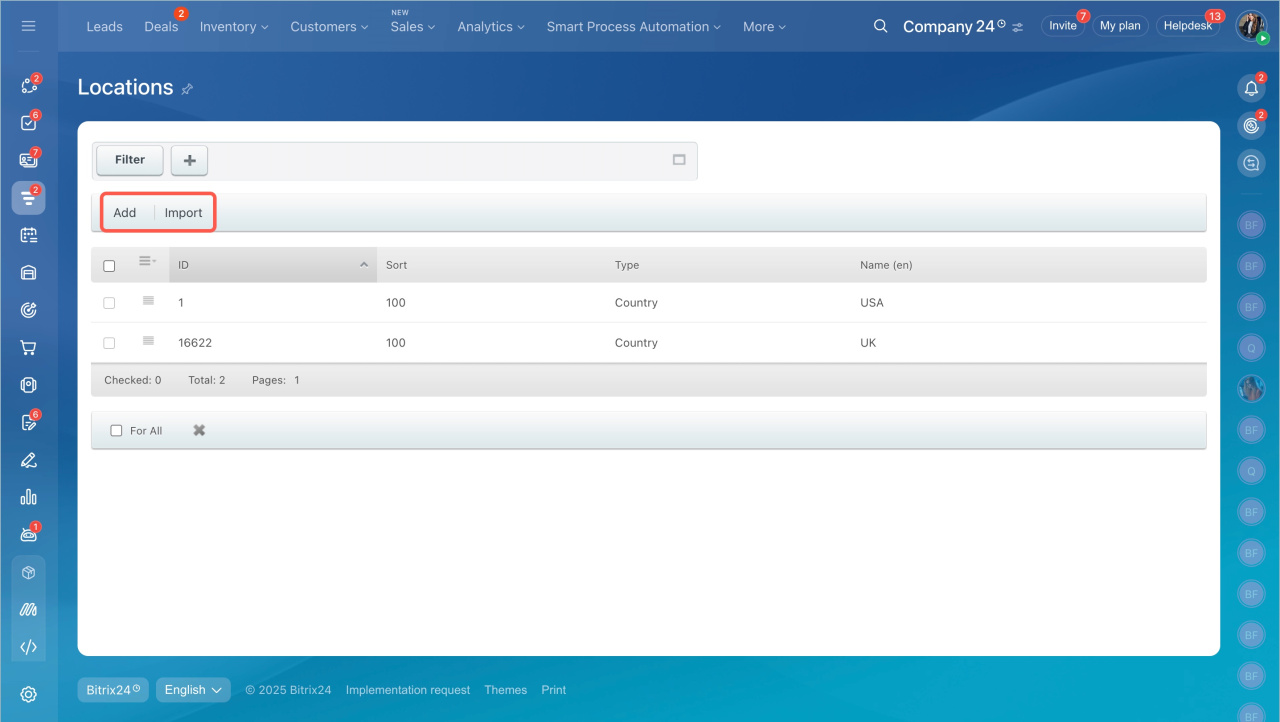Image resolution: width=1280 pixels, height=722 pixels.
Task: Go to the Leads menu item
Action: [x=104, y=27]
